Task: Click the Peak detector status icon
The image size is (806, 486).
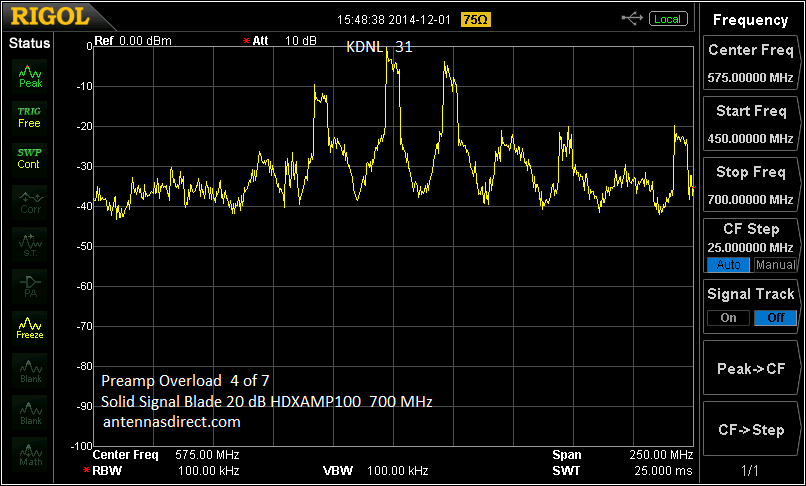Action: click(x=30, y=78)
